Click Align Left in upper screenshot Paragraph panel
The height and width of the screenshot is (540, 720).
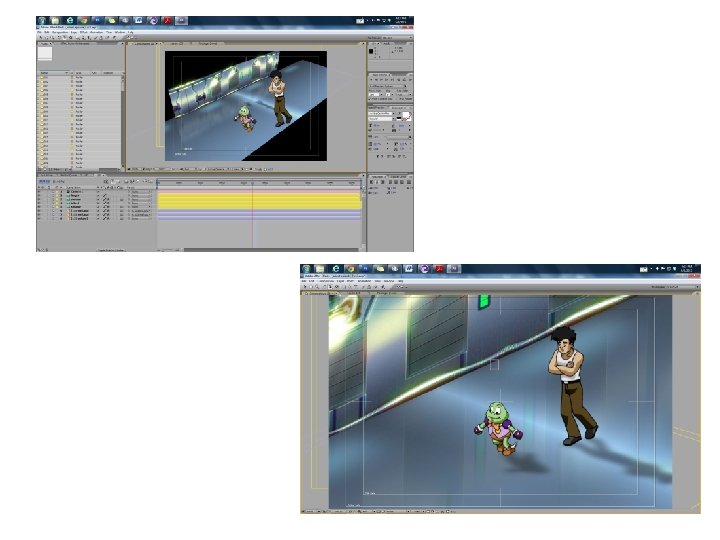[x=371, y=182]
